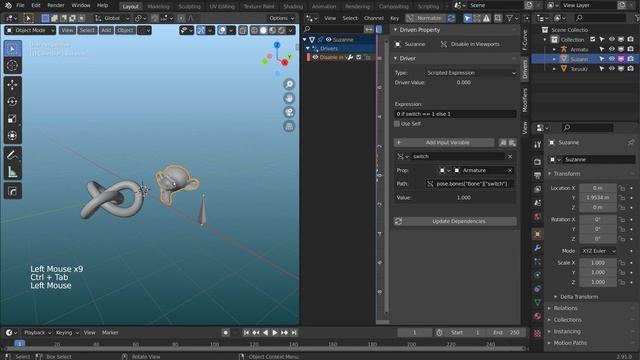Screen dimensions: 640x360
Task: Toggle auto keying record button
Action: [x=225, y=333]
